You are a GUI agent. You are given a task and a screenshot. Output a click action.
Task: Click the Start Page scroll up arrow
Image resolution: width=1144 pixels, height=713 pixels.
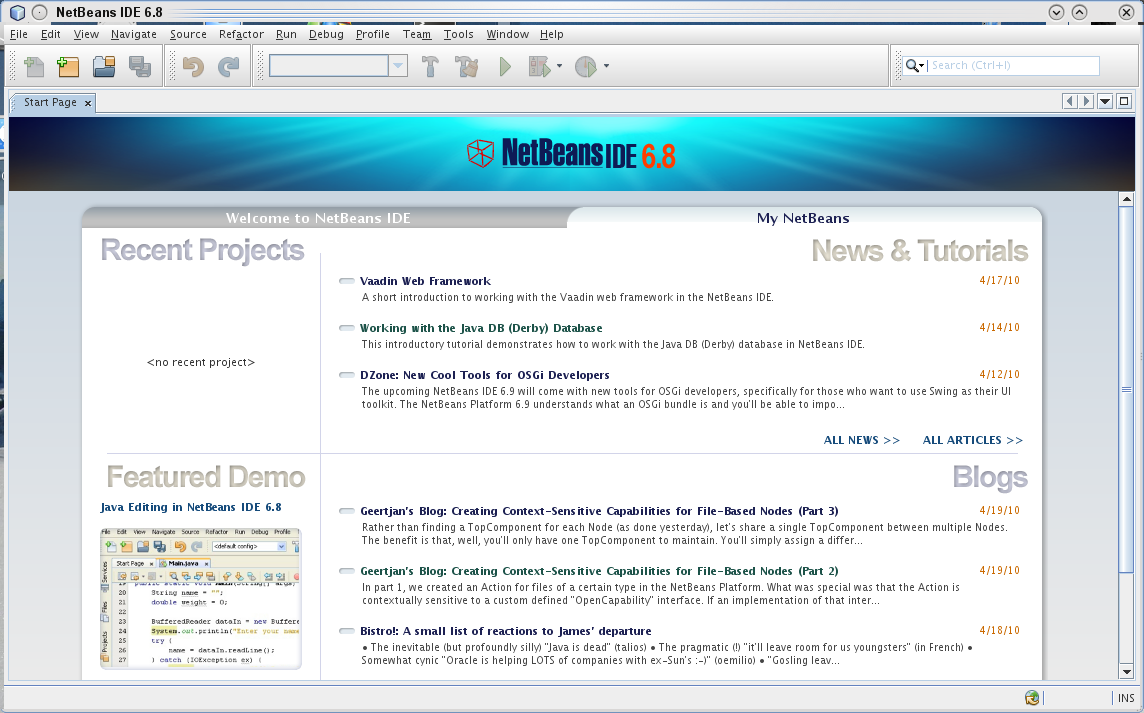pyautogui.click(x=1126, y=199)
